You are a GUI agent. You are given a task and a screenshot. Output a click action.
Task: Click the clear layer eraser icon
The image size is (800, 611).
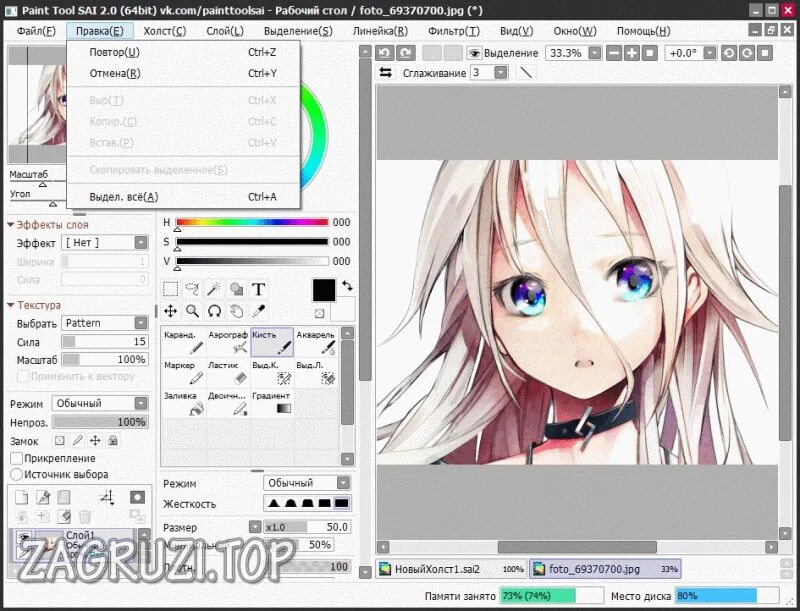click(x=64, y=516)
